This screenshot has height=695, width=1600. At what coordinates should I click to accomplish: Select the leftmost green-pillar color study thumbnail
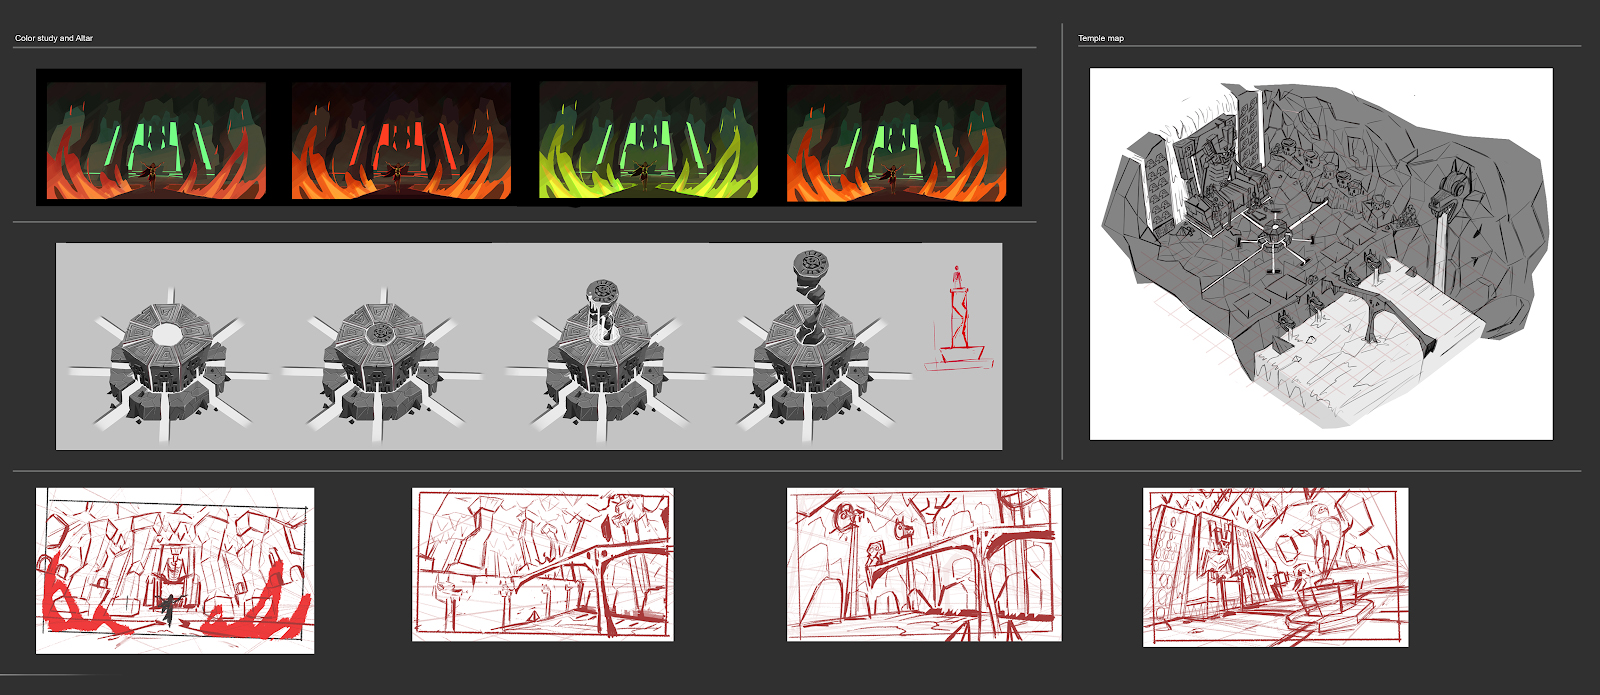tap(157, 141)
